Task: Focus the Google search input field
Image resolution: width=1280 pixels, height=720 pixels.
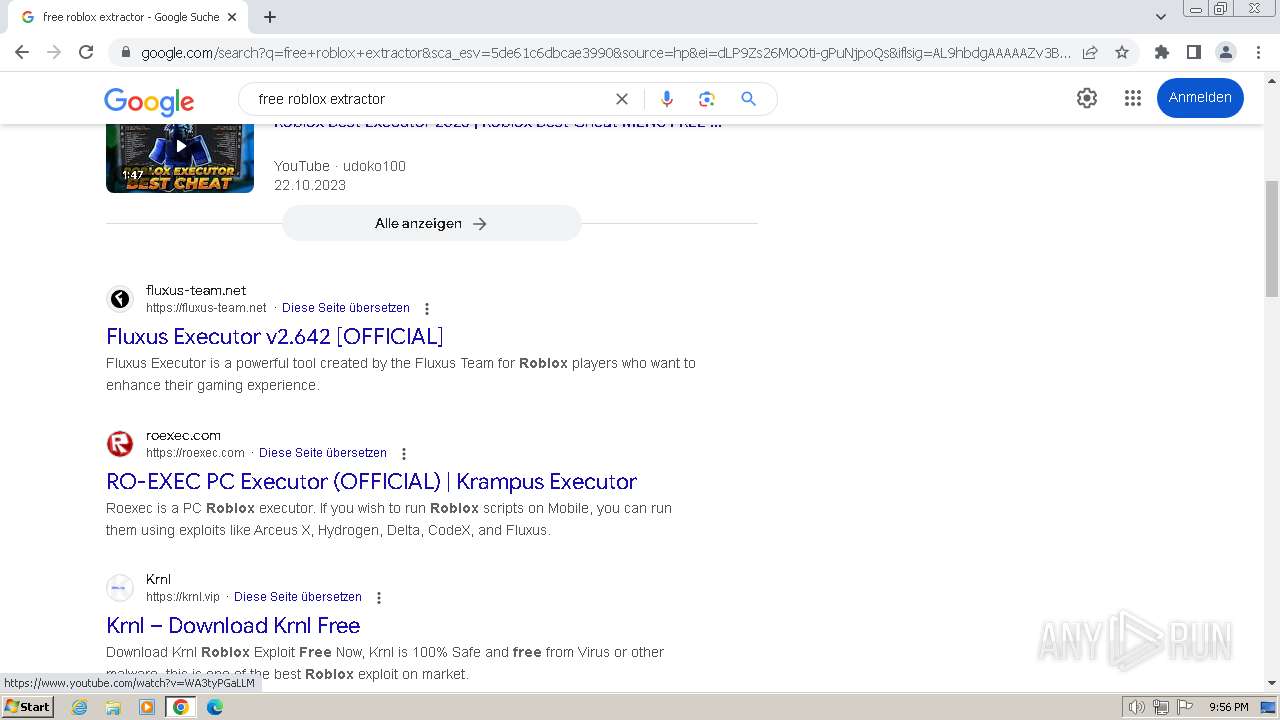Action: pos(430,99)
